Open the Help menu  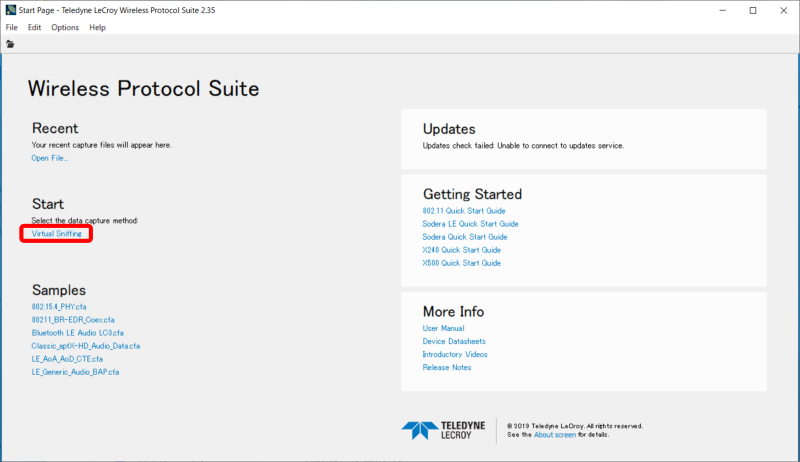pos(97,27)
